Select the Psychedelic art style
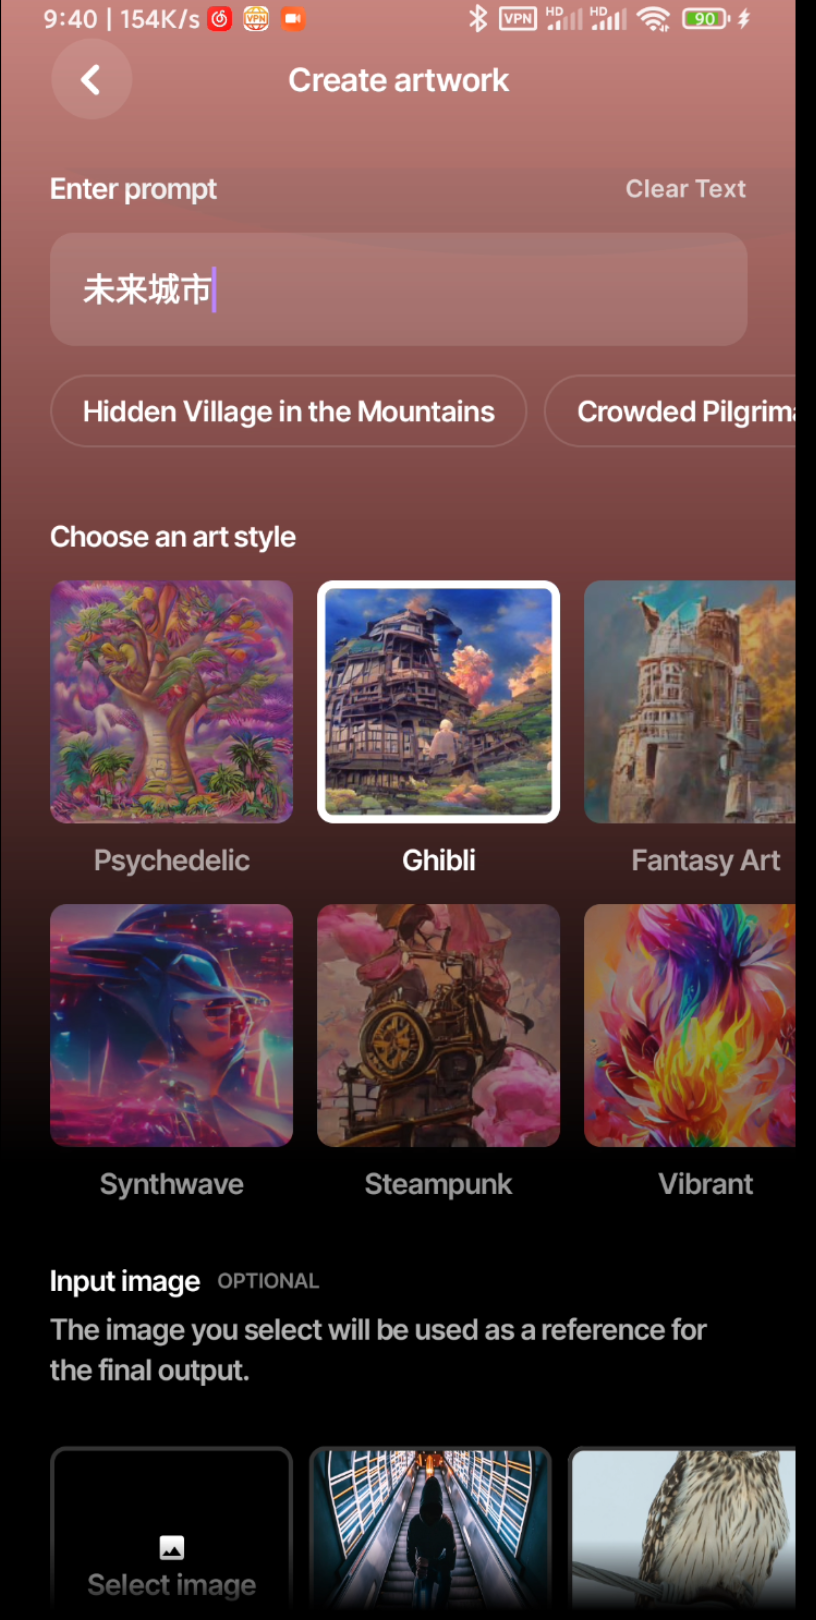 (x=172, y=702)
